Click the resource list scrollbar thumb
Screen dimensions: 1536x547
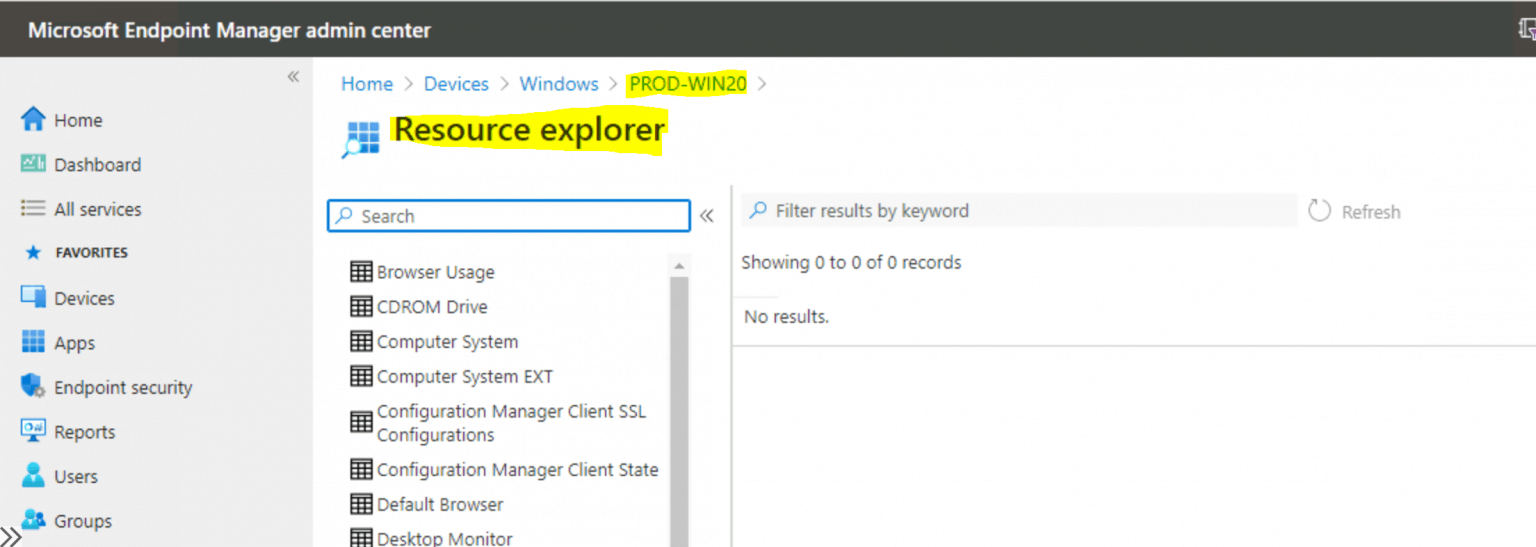(679, 410)
